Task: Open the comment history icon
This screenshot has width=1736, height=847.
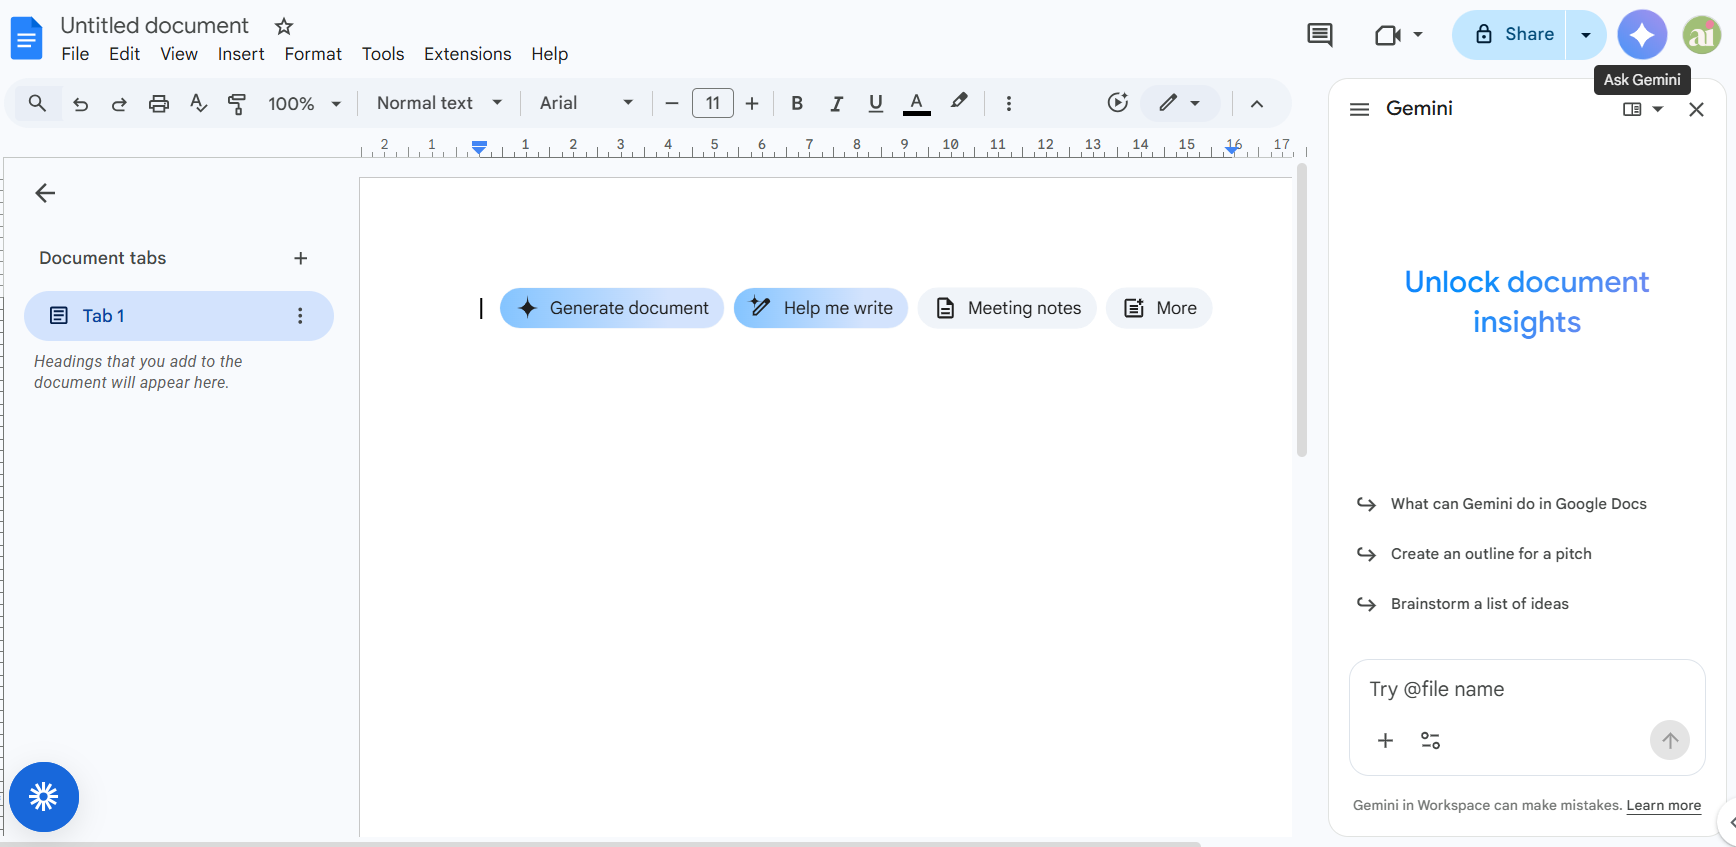Action: (x=1319, y=35)
